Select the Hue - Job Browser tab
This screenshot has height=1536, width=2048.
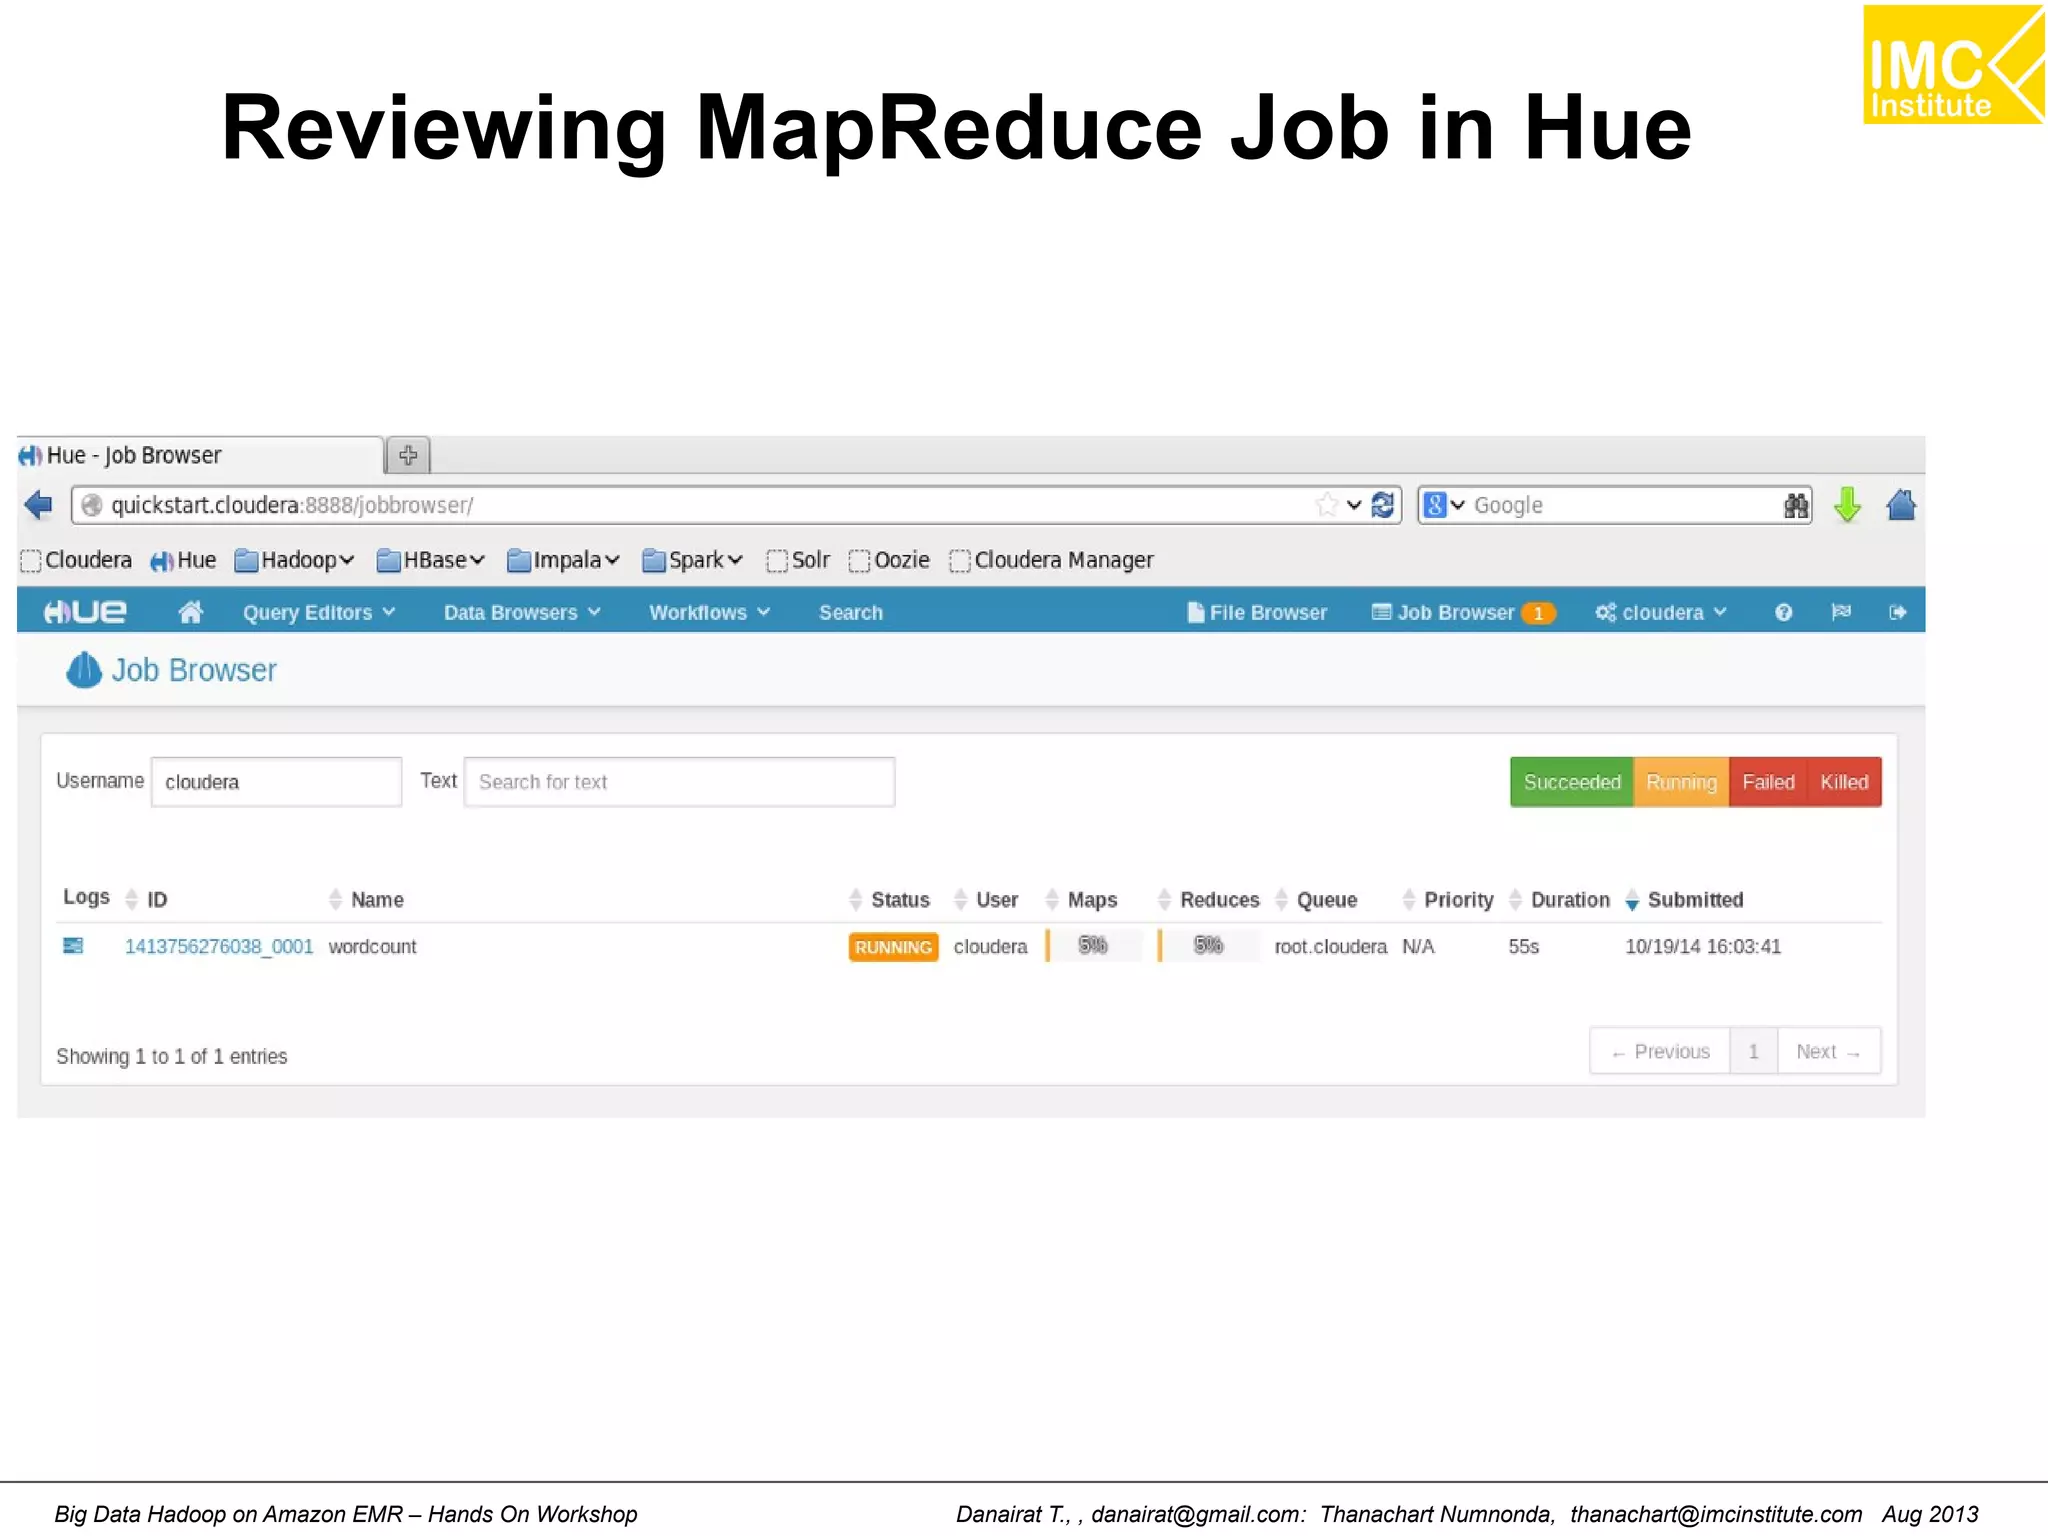point(200,455)
